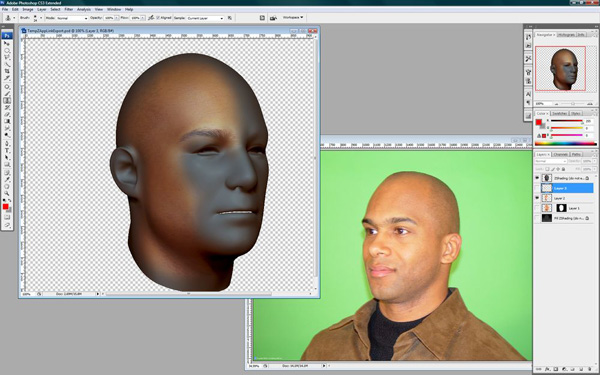Select the Gradient tool
The width and height of the screenshot is (600, 375).
point(7,121)
